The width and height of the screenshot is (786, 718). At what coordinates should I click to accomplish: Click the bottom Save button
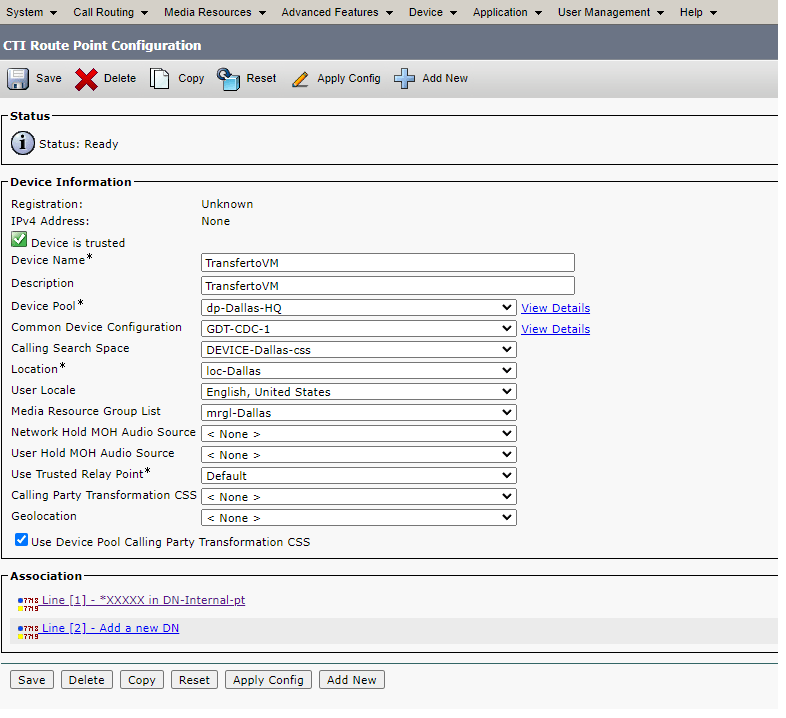coord(32,680)
